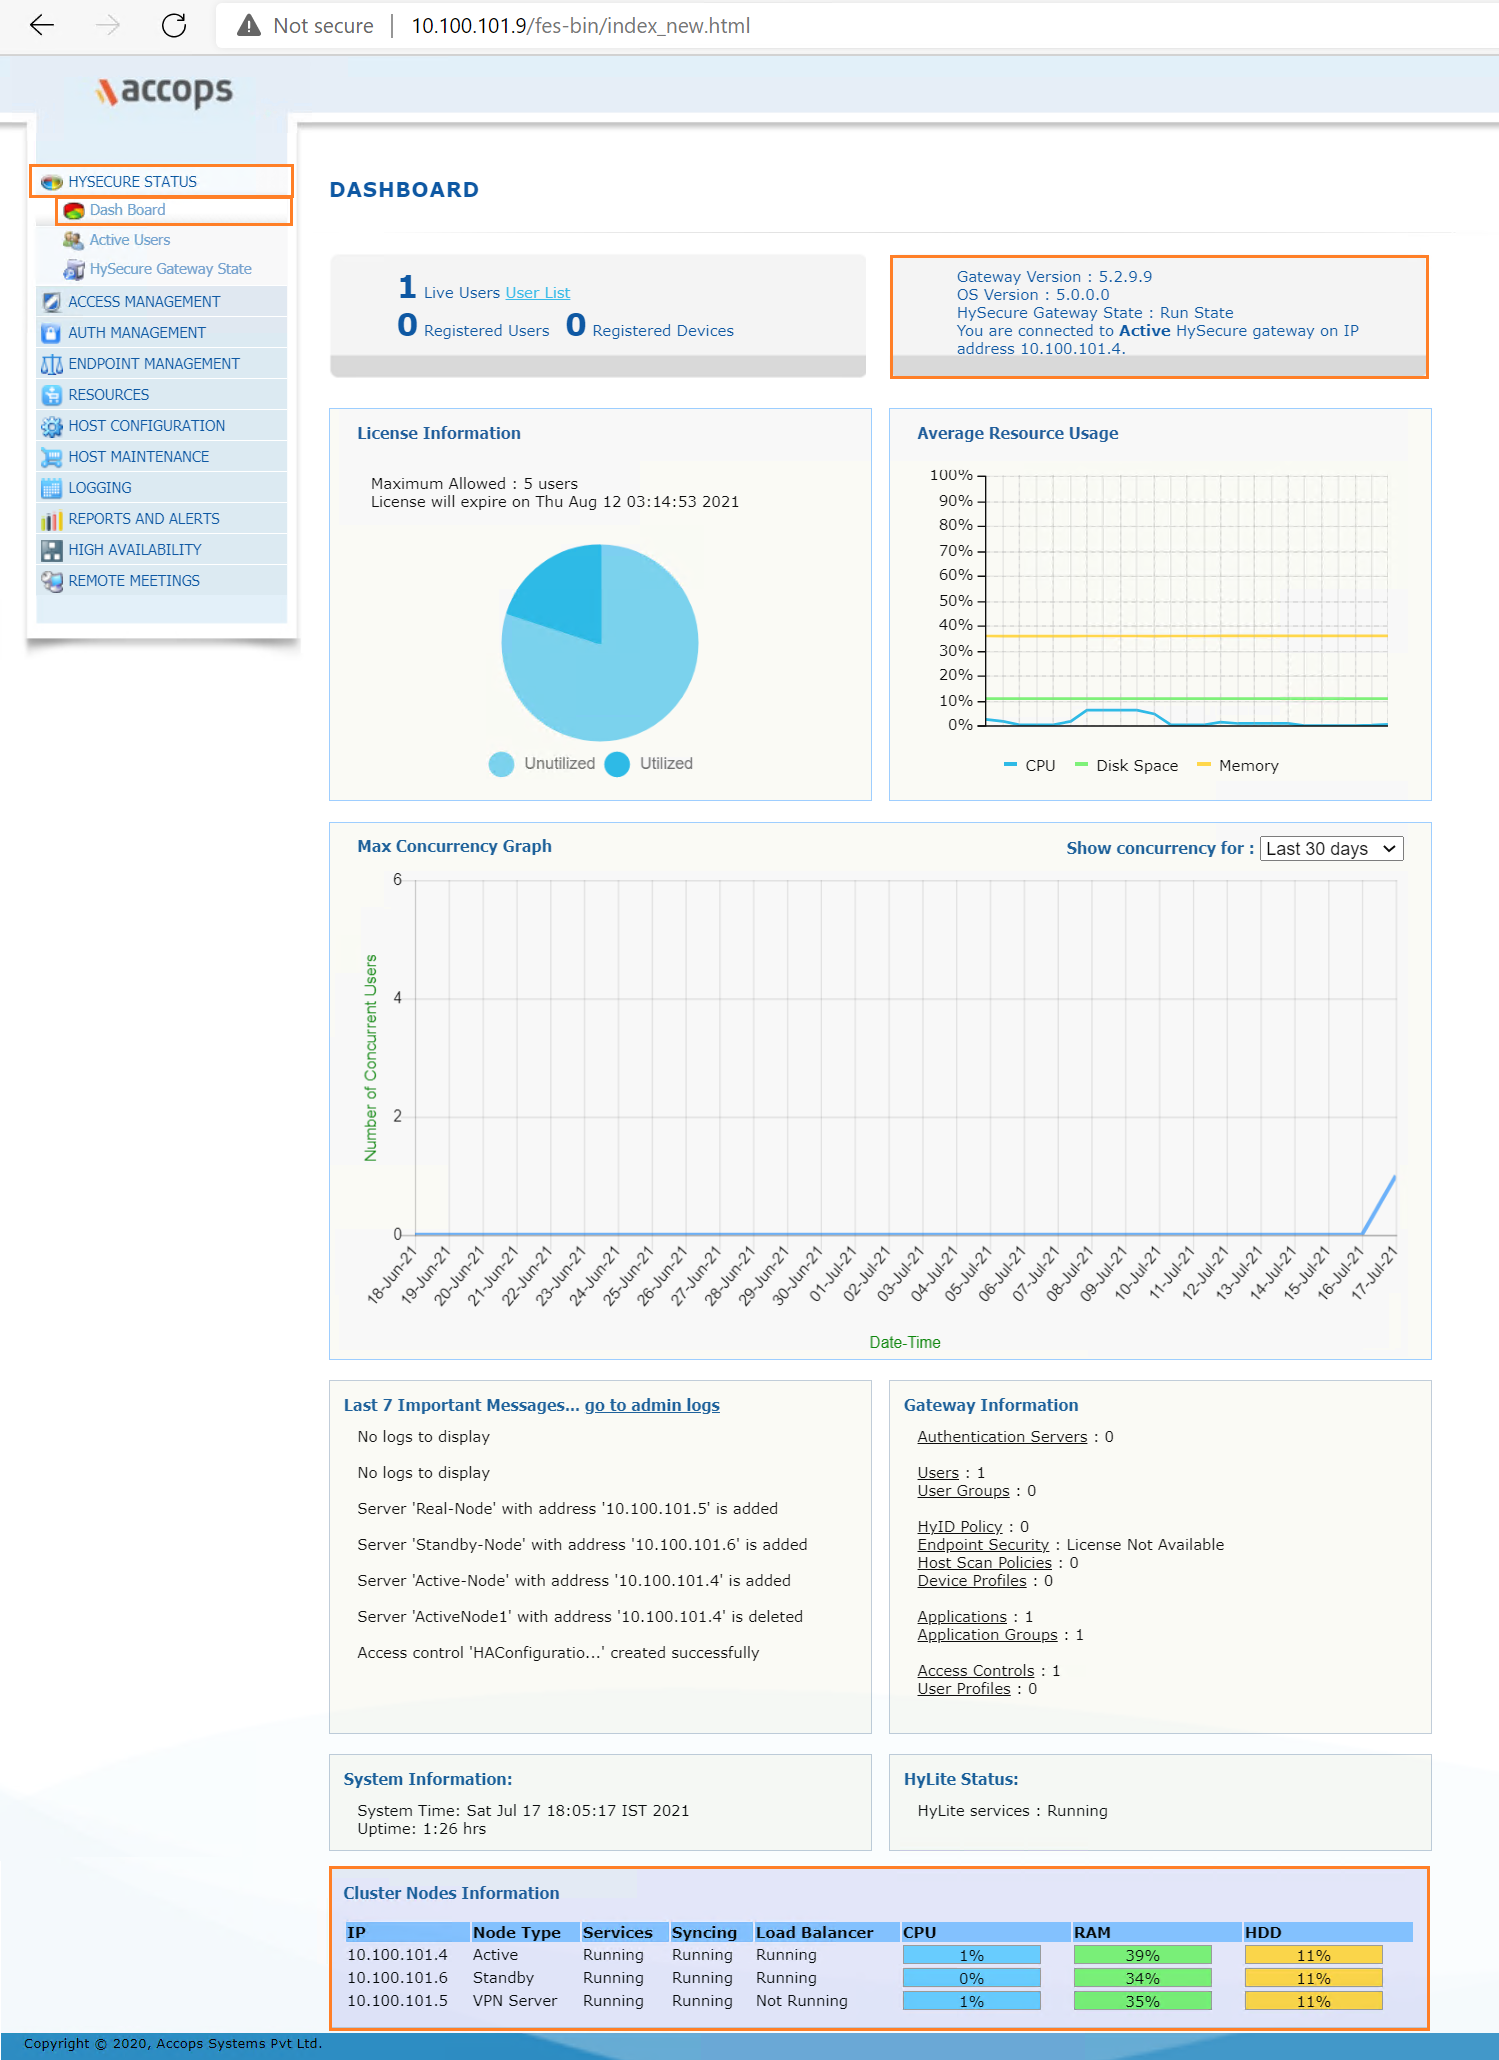Open the Application Groups link
This screenshot has height=2060, width=1499.
pyautogui.click(x=987, y=1635)
